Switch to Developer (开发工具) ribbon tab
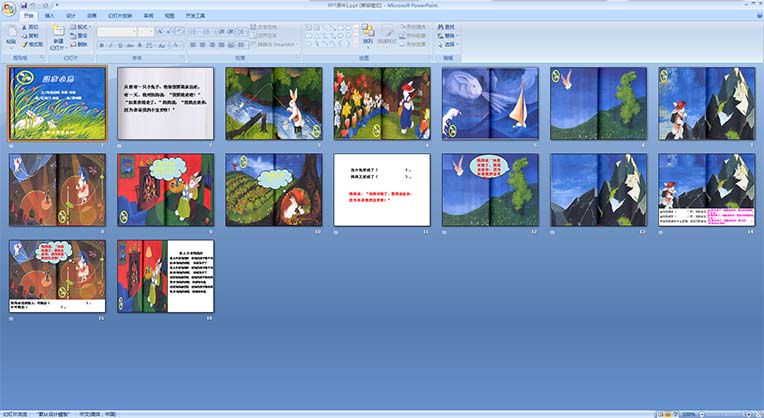The height and width of the screenshot is (418, 764). tap(195, 16)
